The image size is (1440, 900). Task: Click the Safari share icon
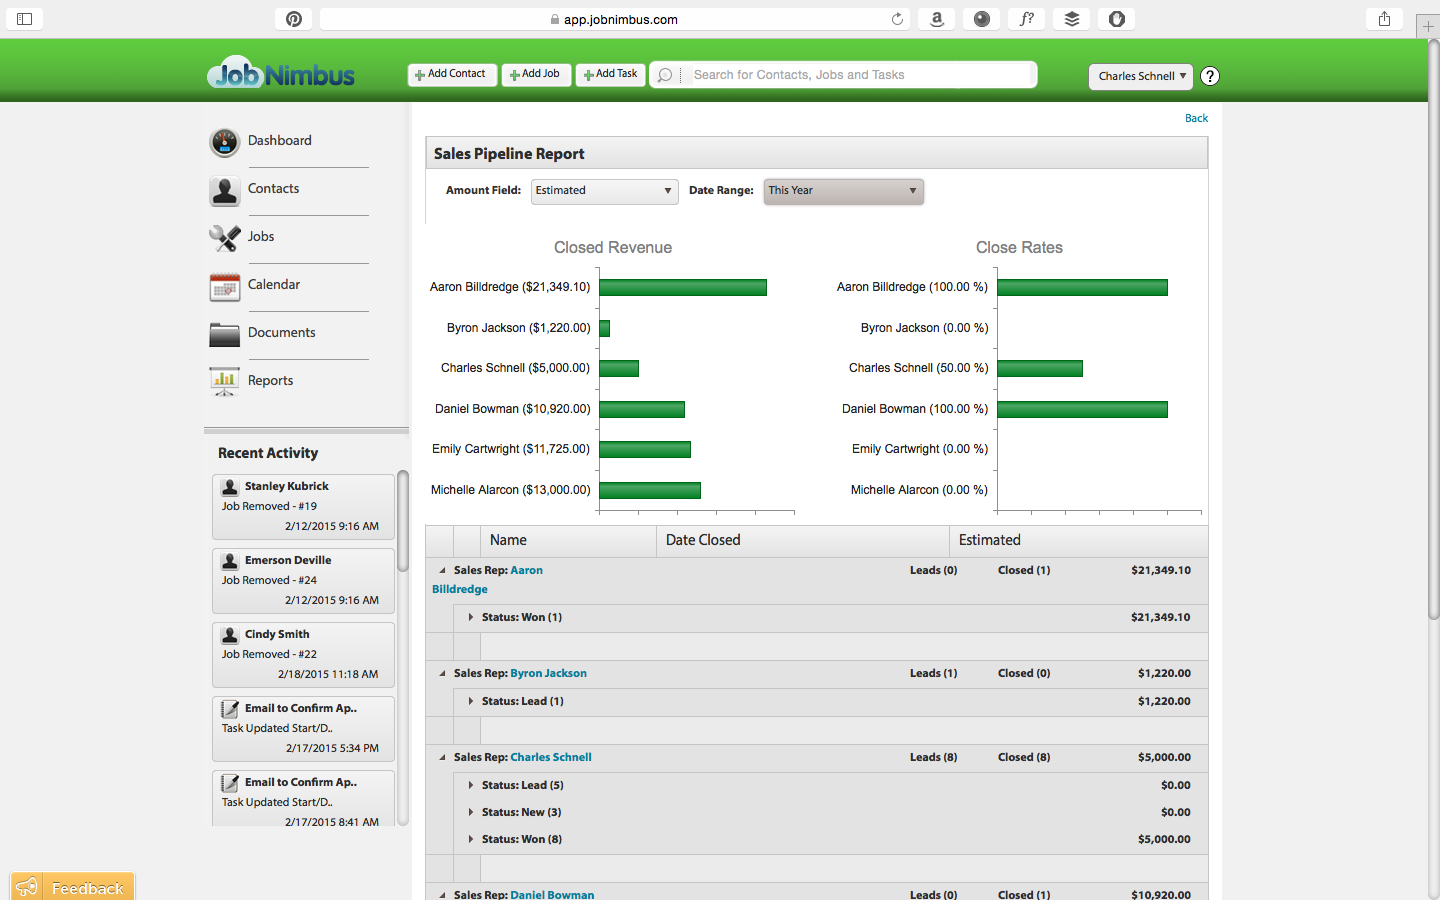click(x=1384, y=19)
